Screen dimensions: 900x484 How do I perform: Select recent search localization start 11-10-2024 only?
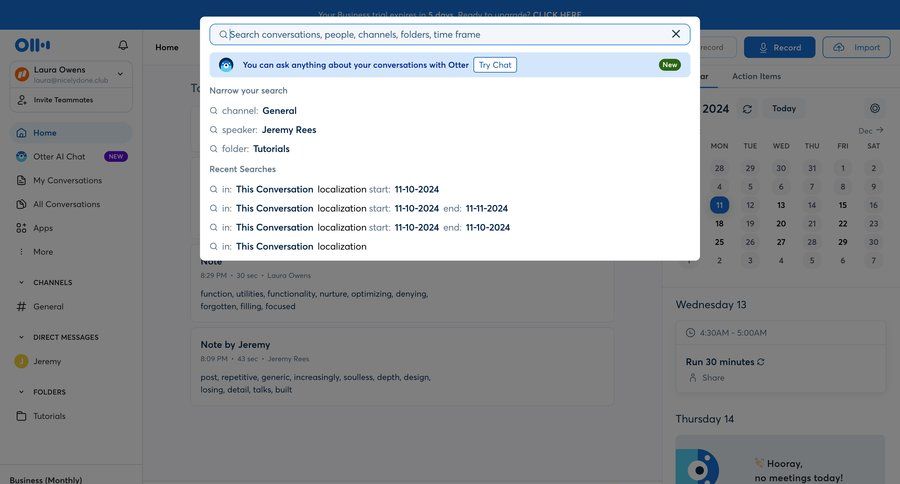click(x=324, y=189)
